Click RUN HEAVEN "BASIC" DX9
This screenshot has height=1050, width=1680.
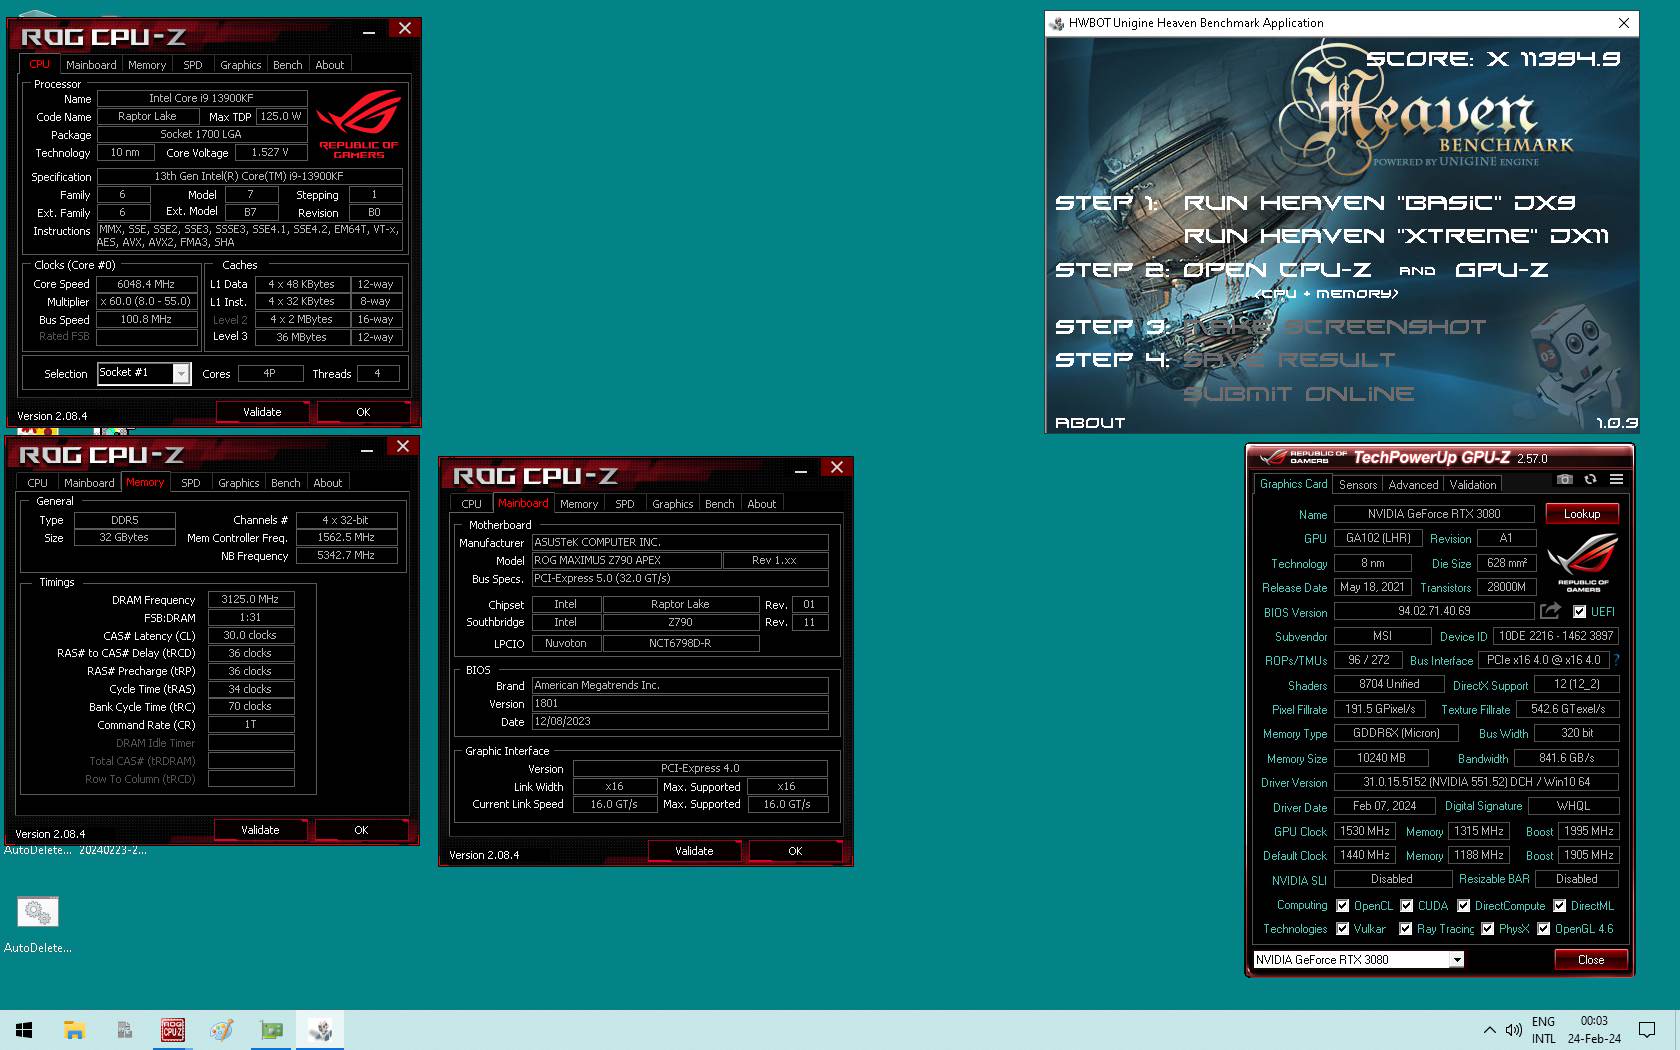pyautogui.click(x=1379, y=203)
